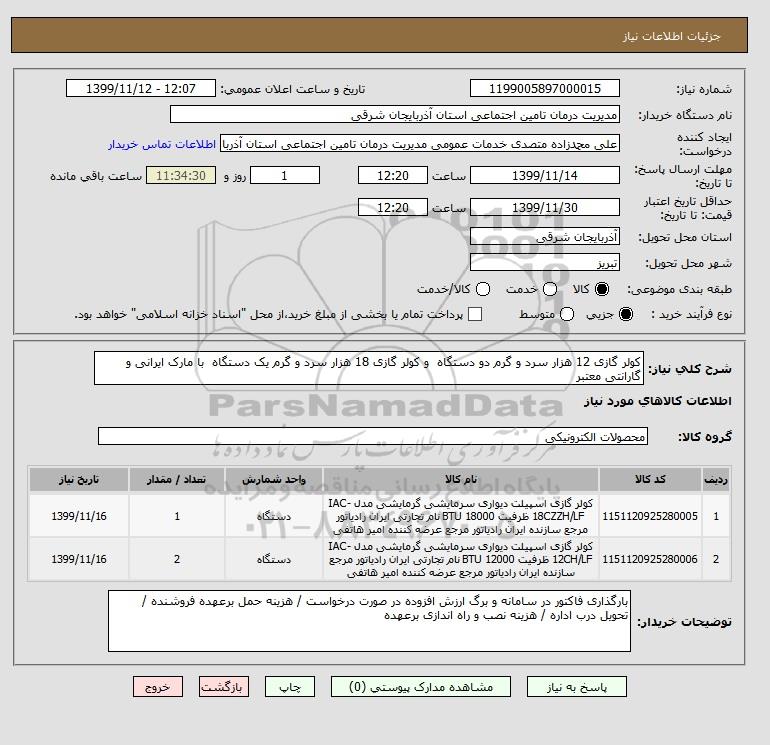Select the جزیی purchase type radio
Screen dimensions: 770x745
pos(626,314)
